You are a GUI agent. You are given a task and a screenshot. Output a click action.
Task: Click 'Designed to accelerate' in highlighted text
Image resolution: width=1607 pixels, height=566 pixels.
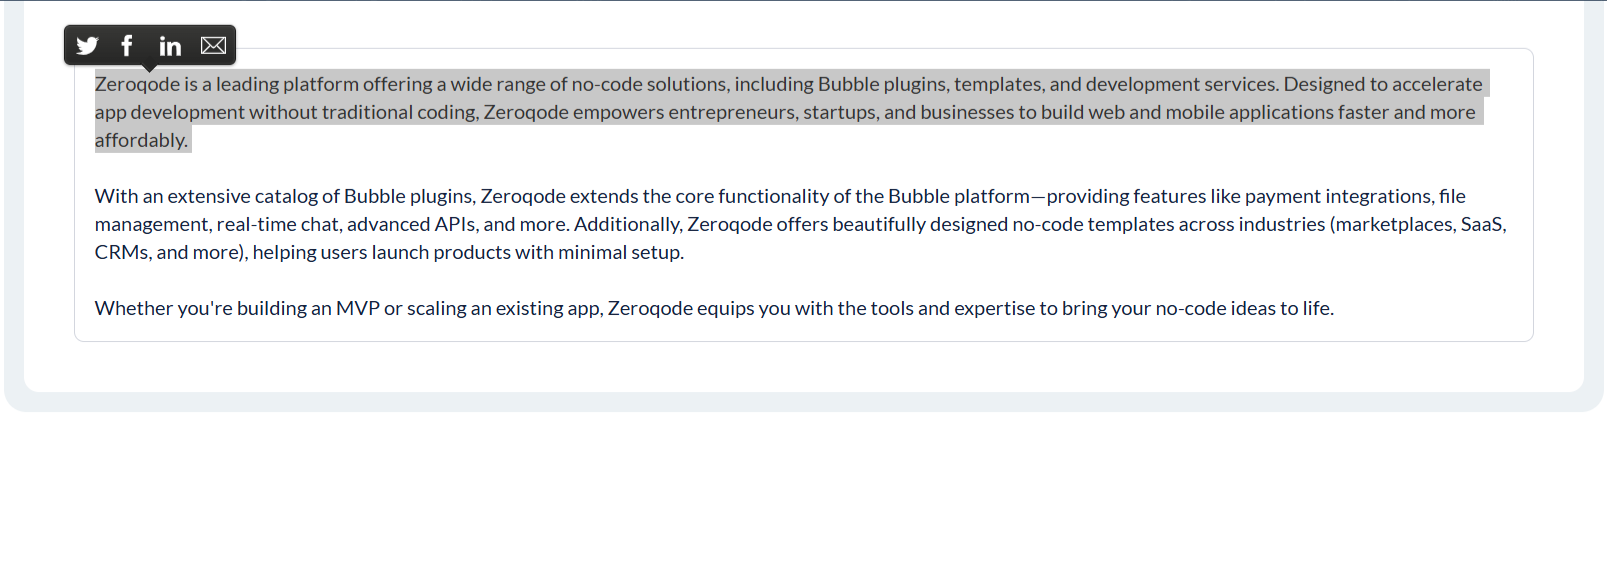(x=1382, y=85)
